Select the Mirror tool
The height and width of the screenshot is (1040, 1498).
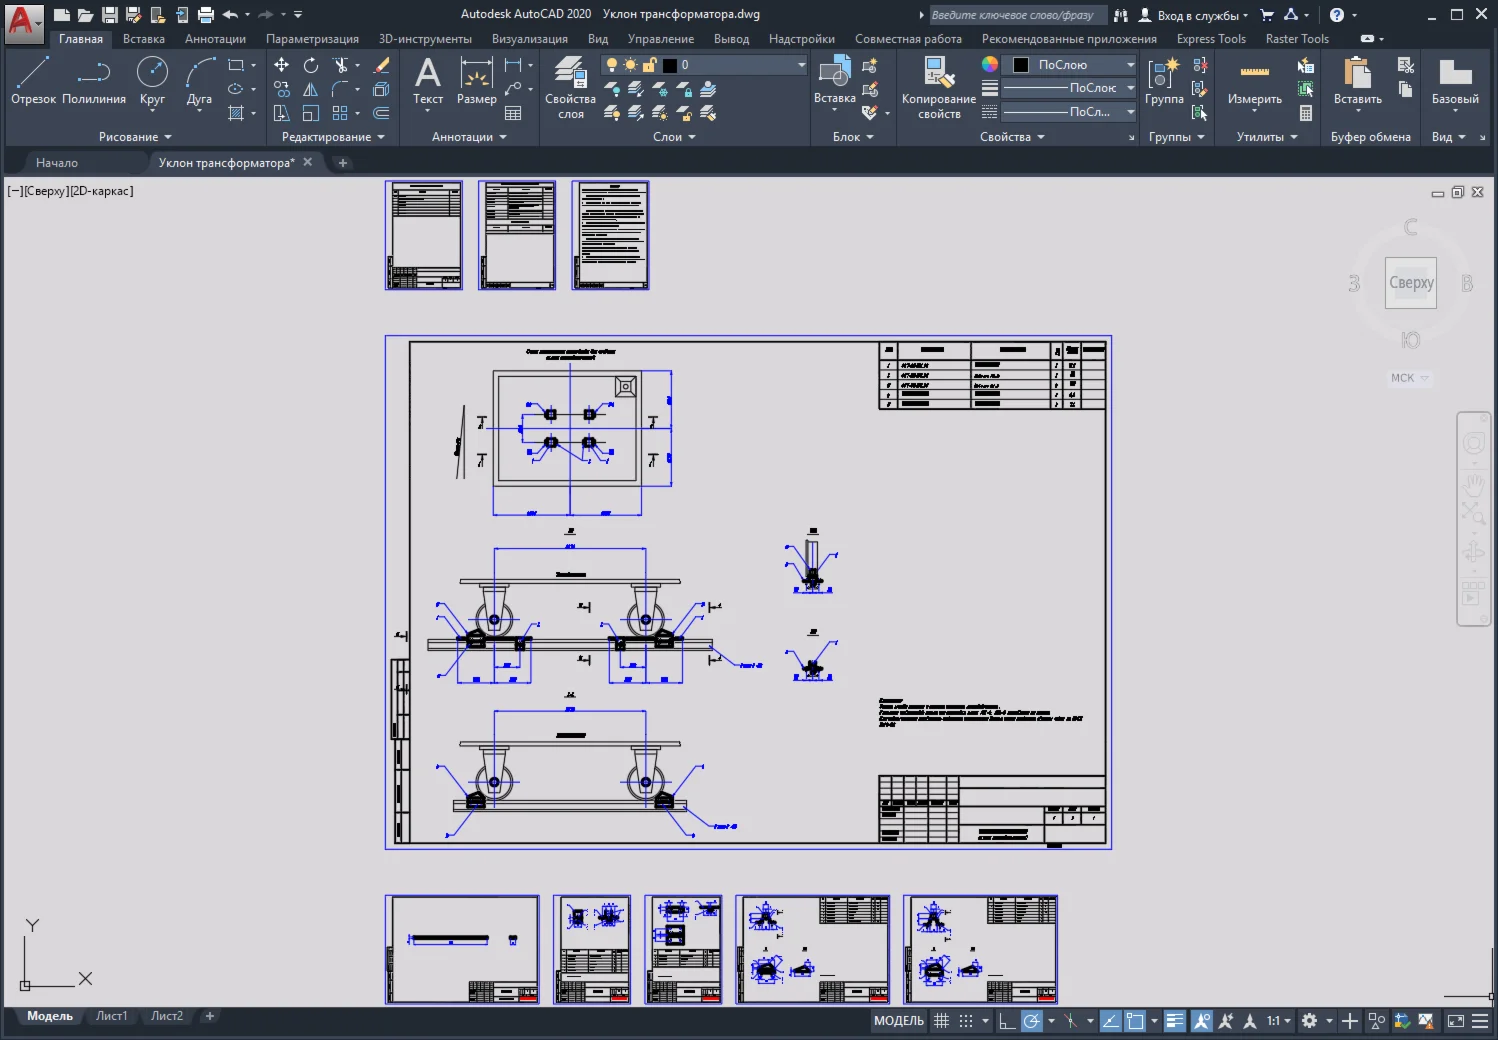coord(311,89)
